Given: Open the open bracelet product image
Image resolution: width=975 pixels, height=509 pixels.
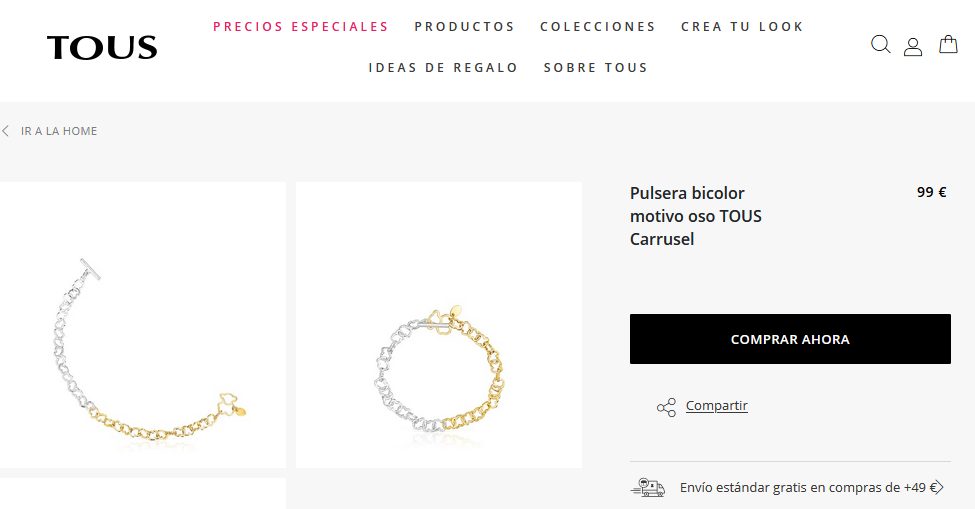Looking at the screenshot, I should pyautogui.click(x=142, y=324).
